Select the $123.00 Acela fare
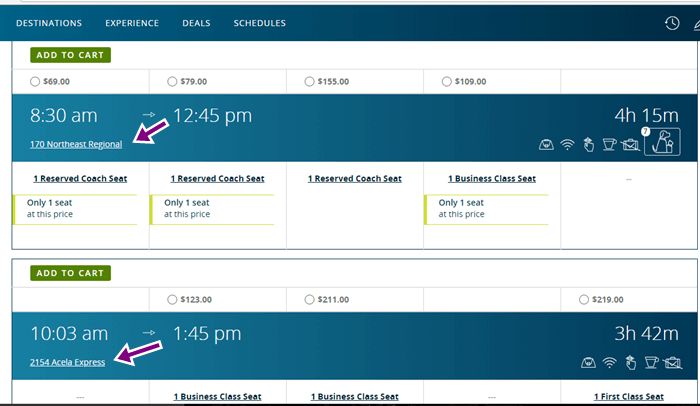The width and height of the screenshot is (700, 406). click(172, 299)
